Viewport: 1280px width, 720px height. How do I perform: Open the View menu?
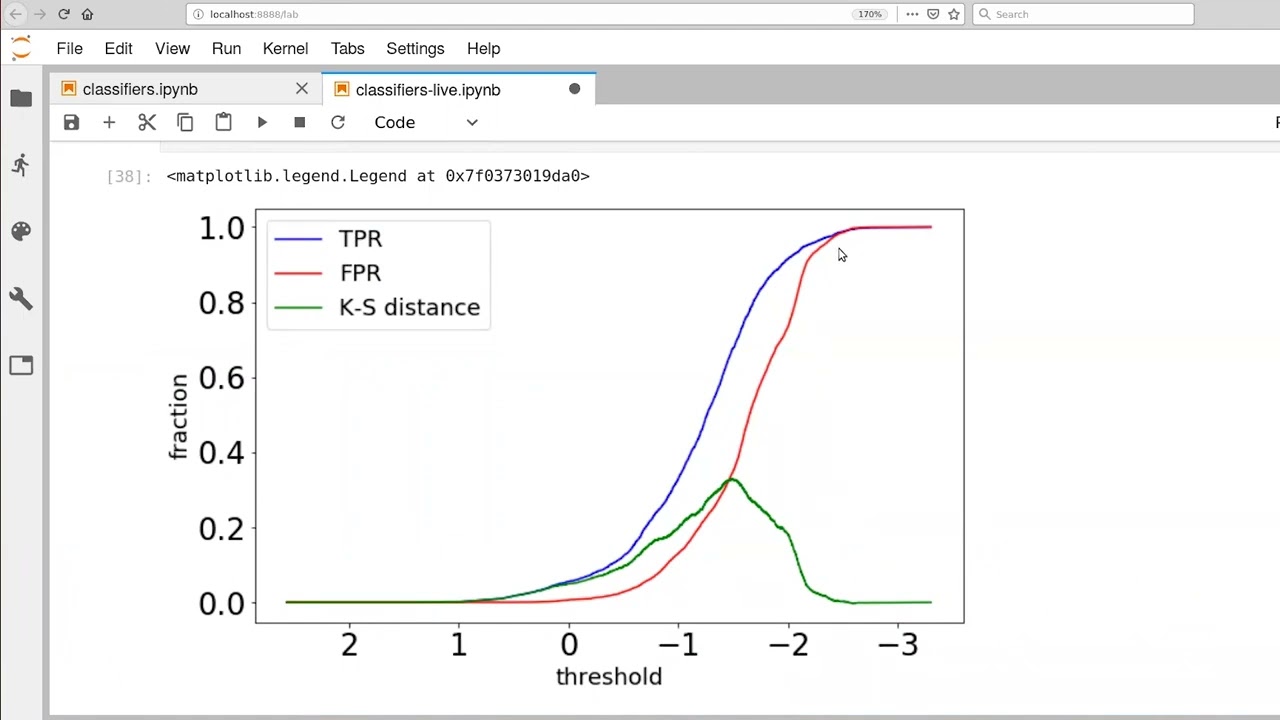coord(172,48)
